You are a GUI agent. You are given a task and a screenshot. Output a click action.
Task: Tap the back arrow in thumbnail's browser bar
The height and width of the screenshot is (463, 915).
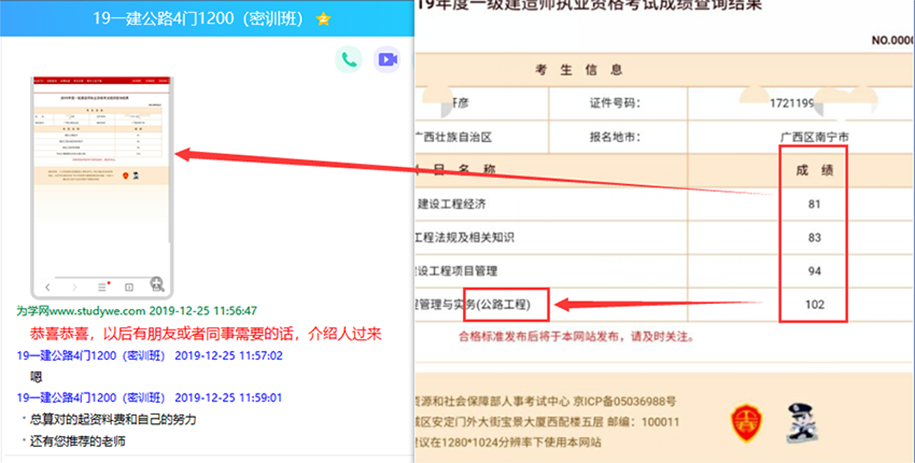[x=47, y=287]
